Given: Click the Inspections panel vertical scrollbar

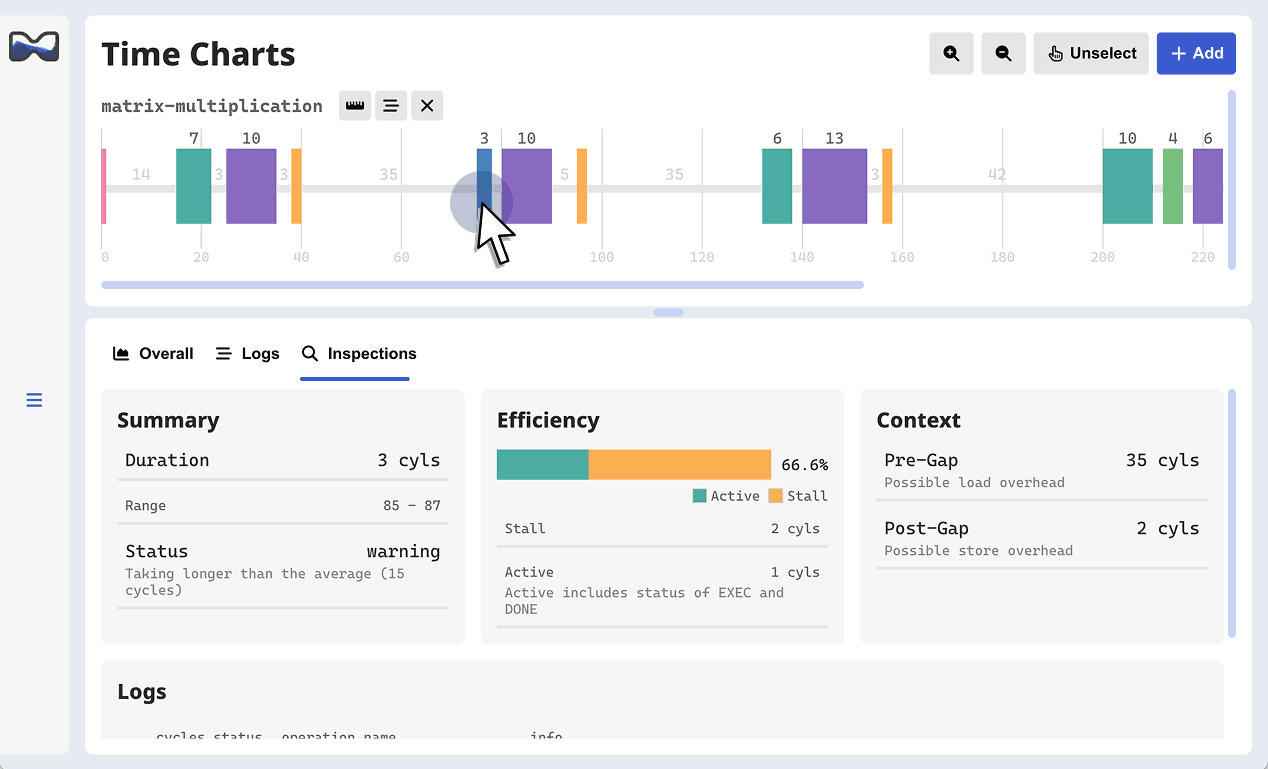Looking at the screenshot, I should [1231, 513].
